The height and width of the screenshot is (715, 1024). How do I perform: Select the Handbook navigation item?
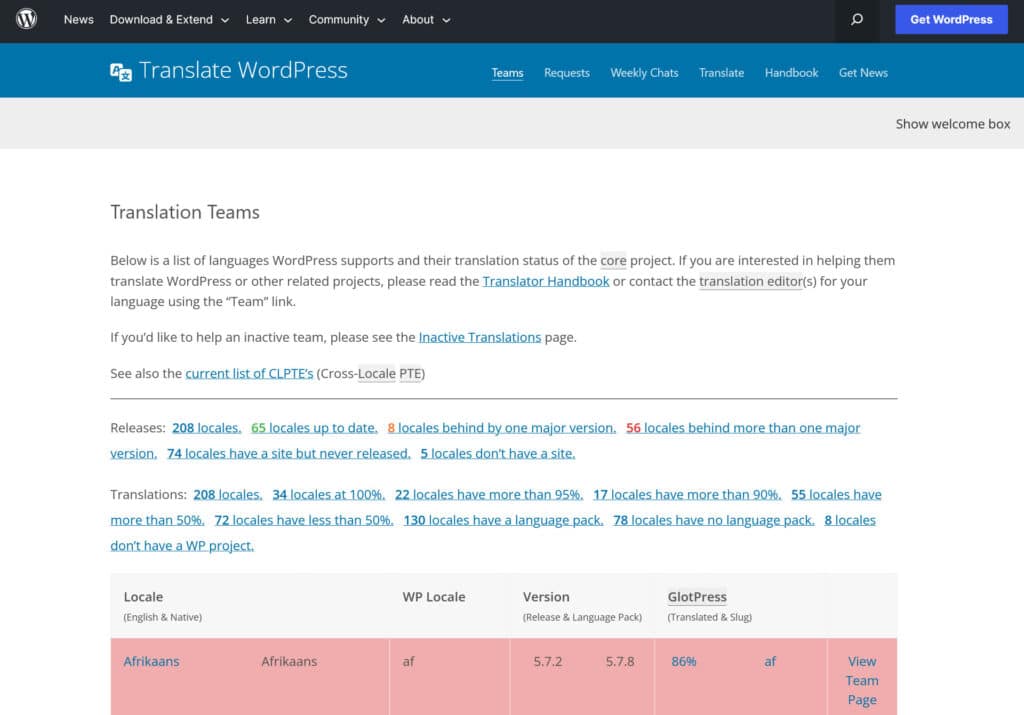coord(791,72)
